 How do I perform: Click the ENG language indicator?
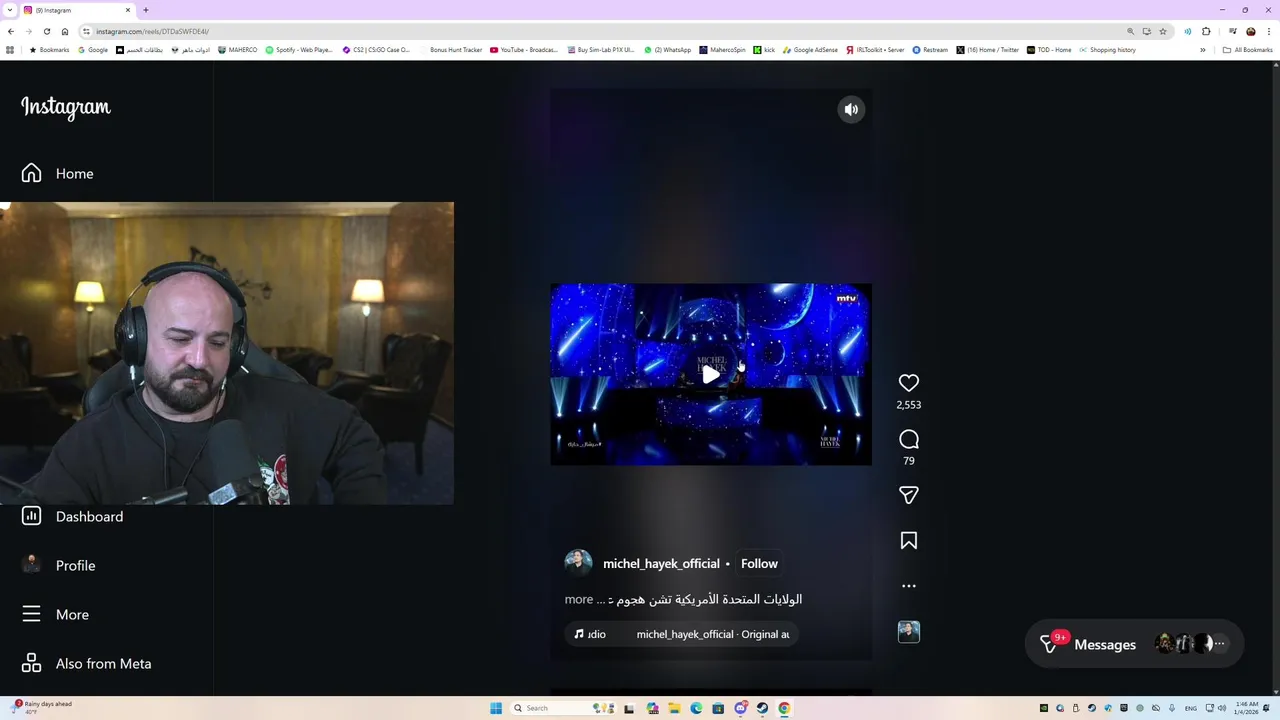coord(1190,708)
